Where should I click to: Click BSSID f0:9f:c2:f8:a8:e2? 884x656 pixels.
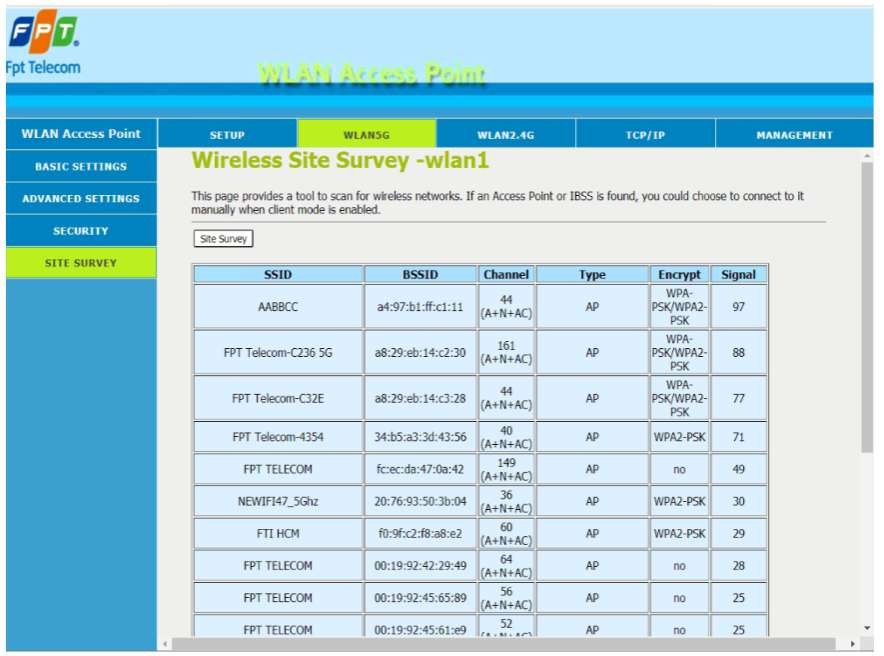(x=420, y=533)
